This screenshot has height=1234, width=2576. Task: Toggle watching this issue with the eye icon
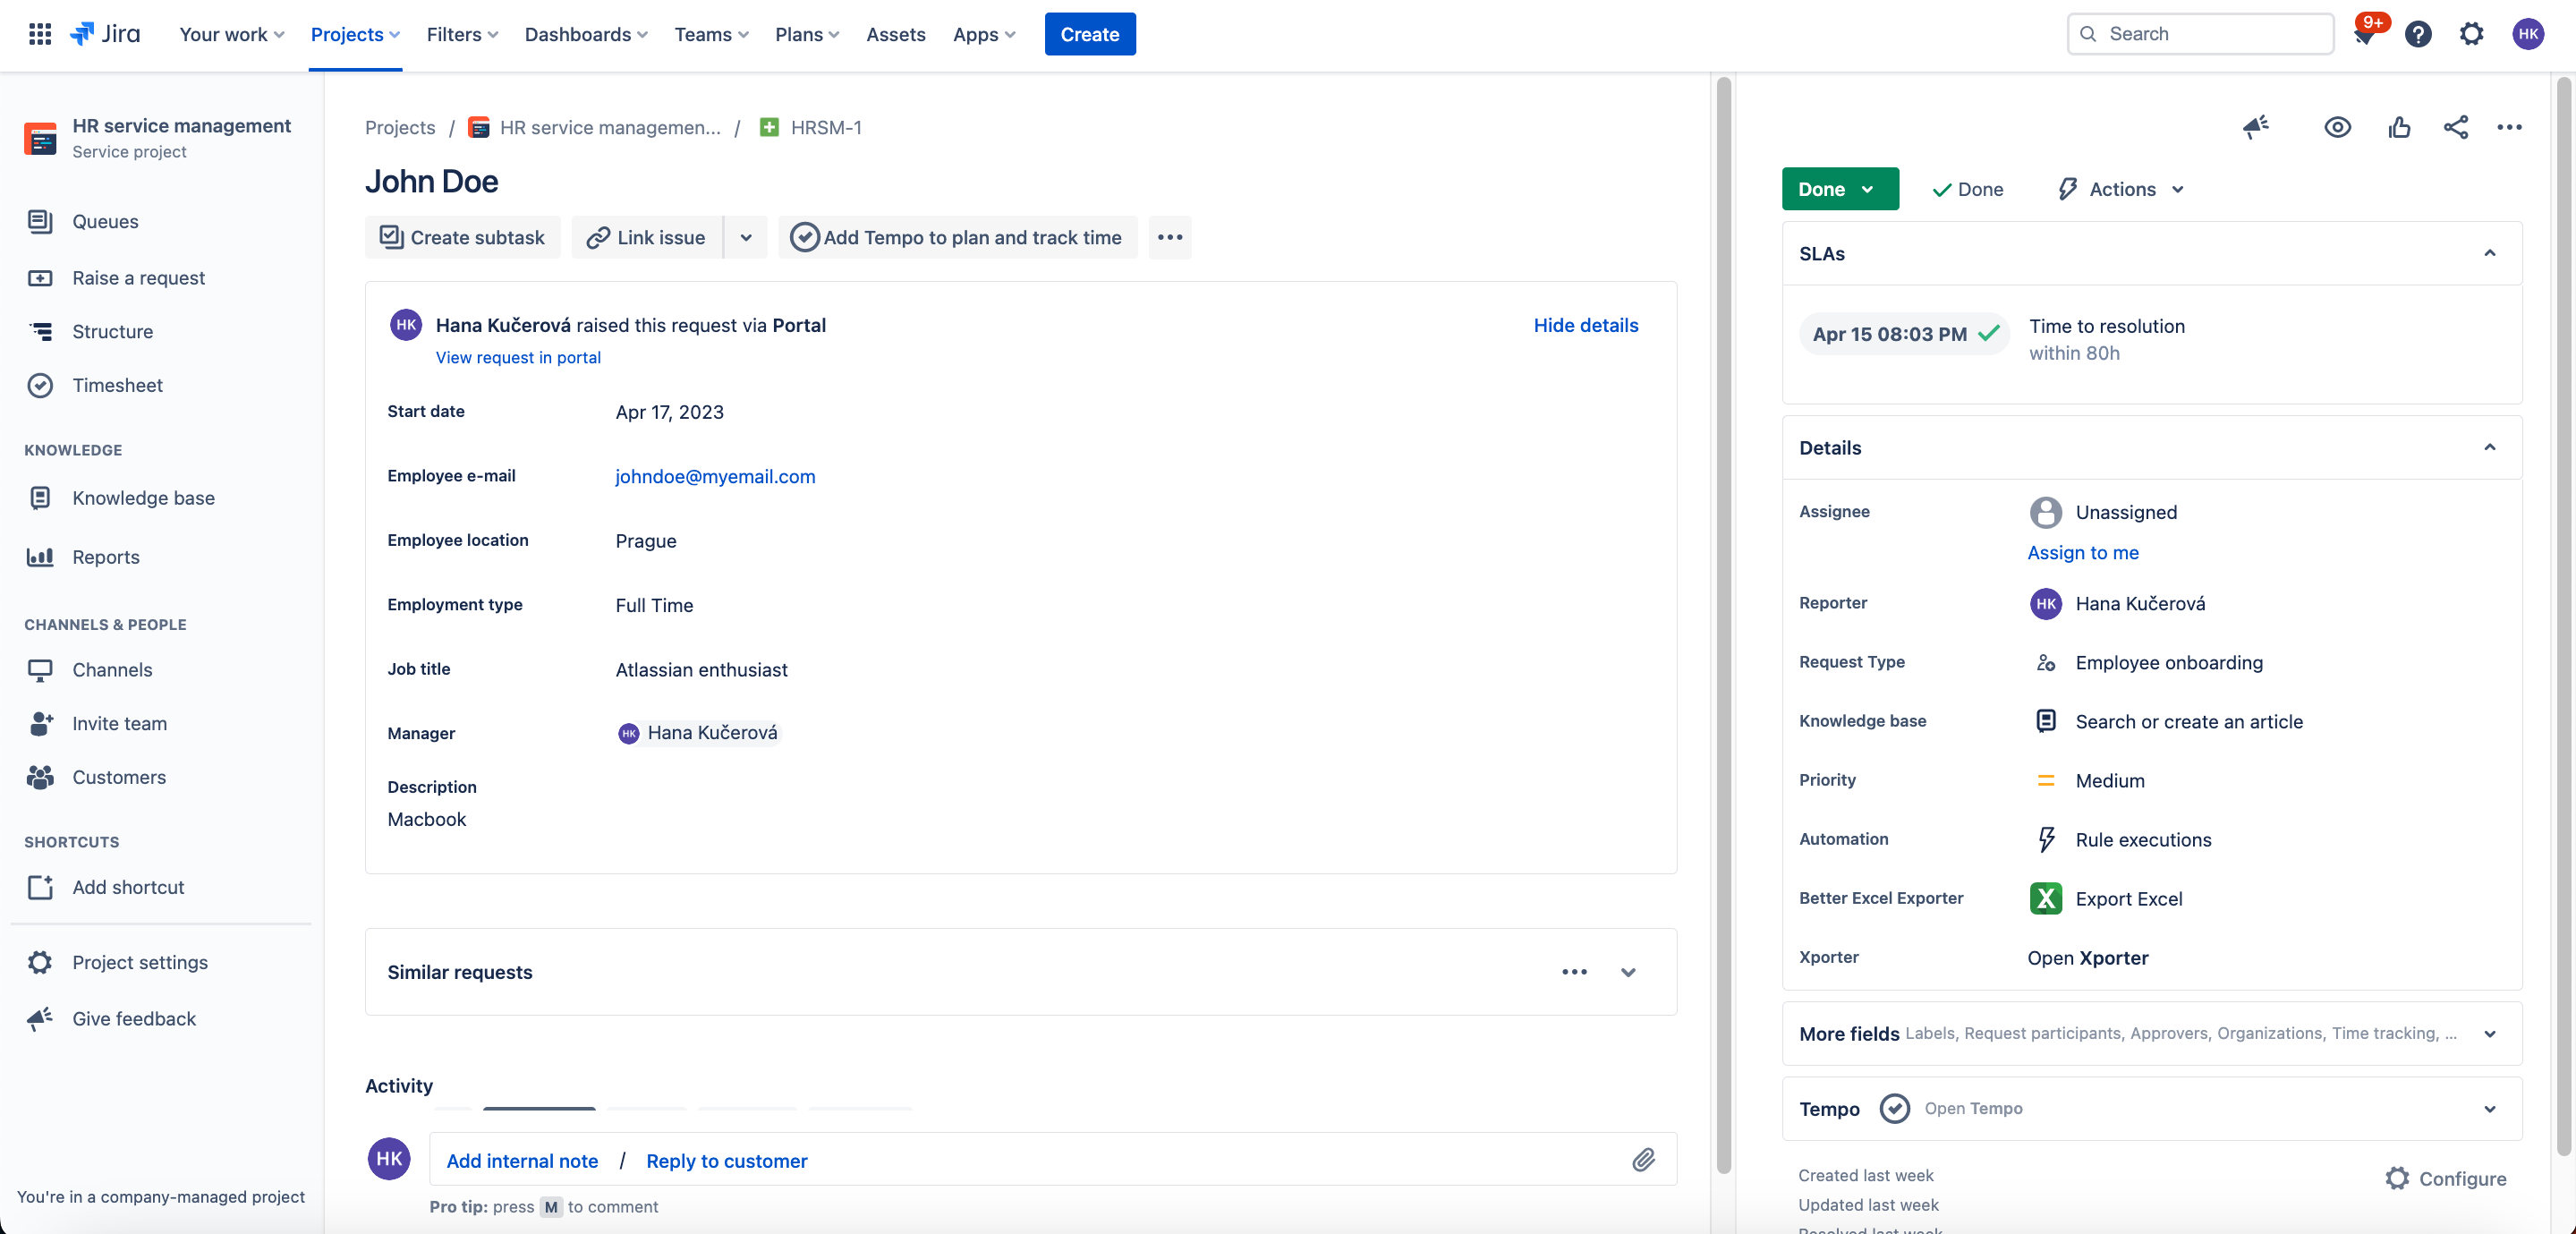tap(2337, 128)
